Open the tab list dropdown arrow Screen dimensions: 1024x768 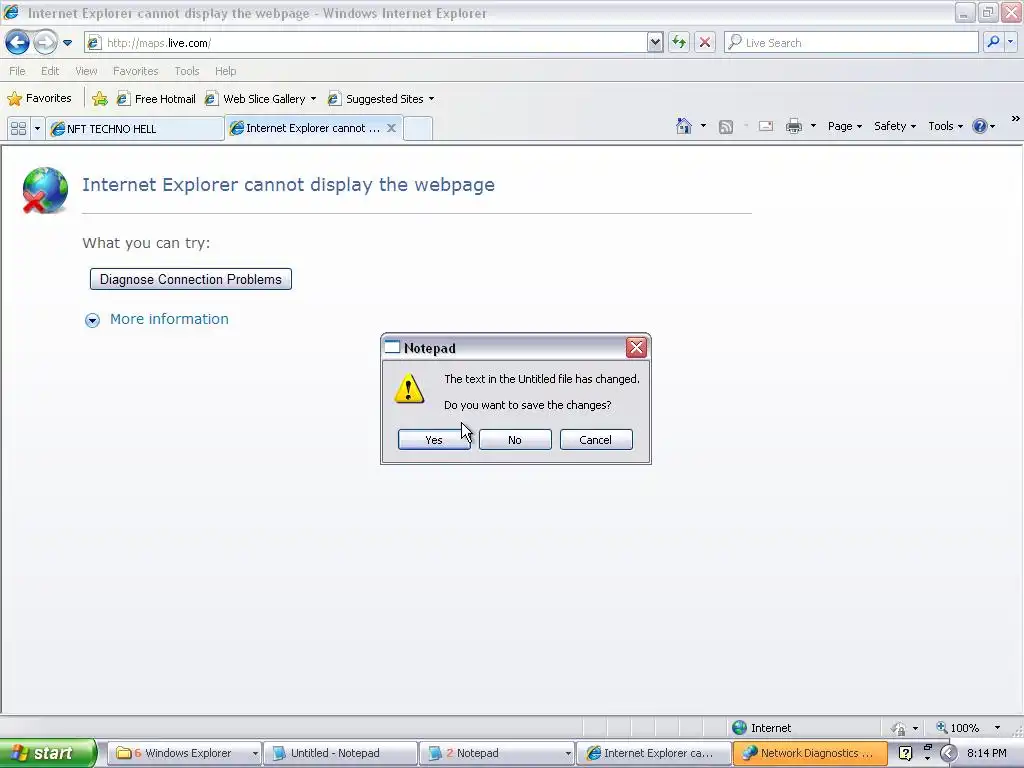pos(37,129)
